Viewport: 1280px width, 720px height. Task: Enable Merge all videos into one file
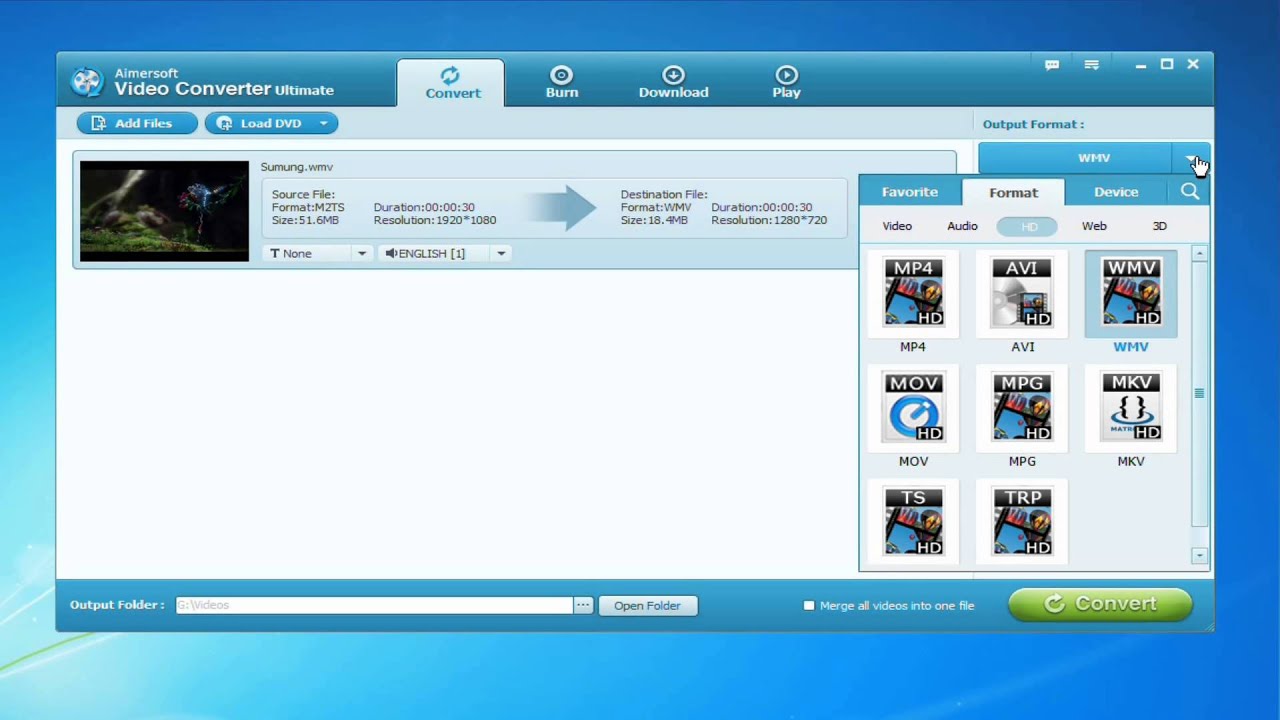(809, 605)
